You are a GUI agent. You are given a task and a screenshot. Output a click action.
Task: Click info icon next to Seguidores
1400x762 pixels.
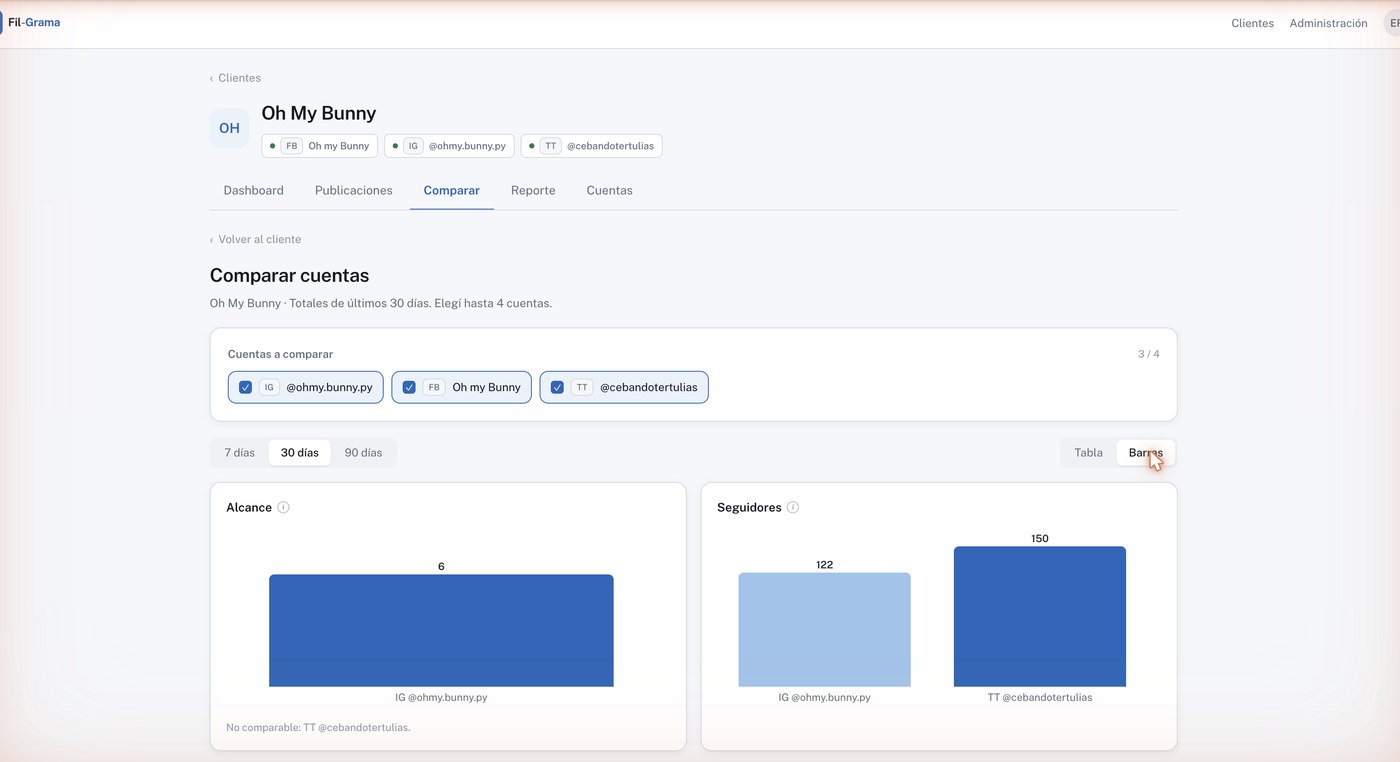coord(793,507)
